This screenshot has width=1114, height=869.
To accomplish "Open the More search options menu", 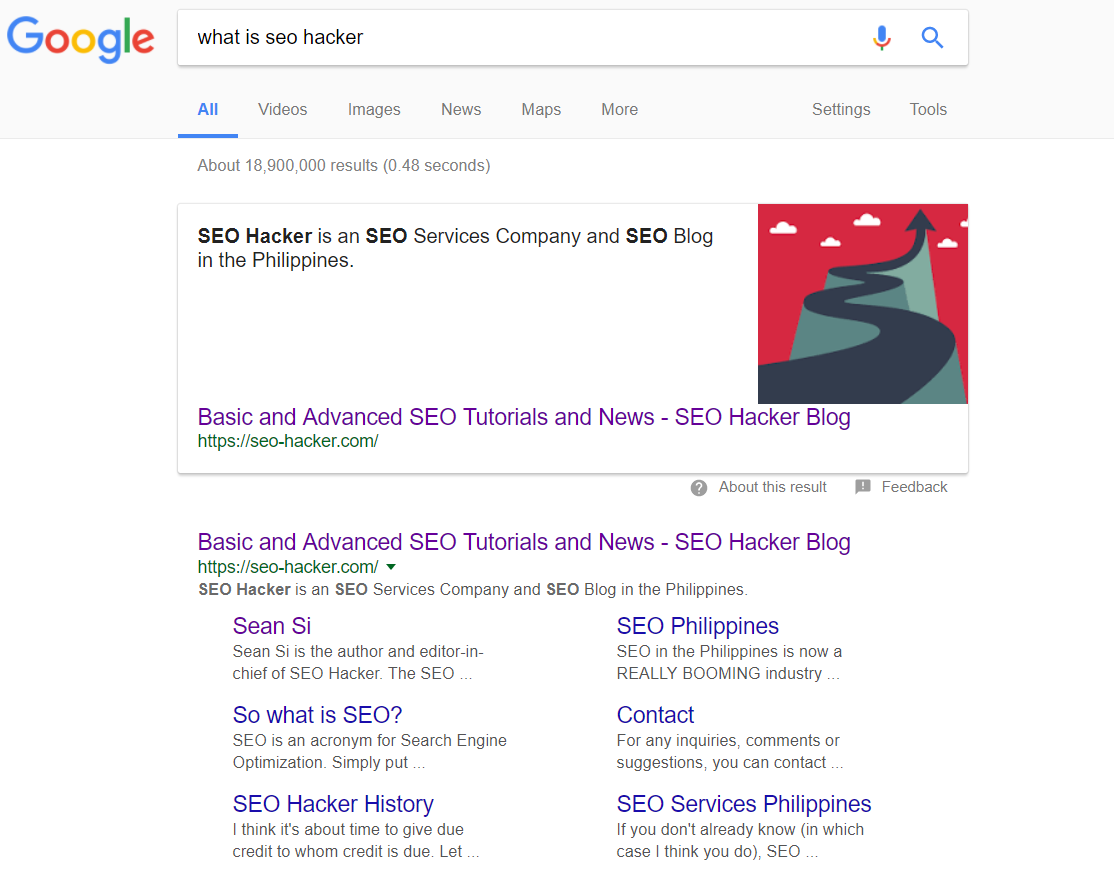I will (x=620, y=109).
